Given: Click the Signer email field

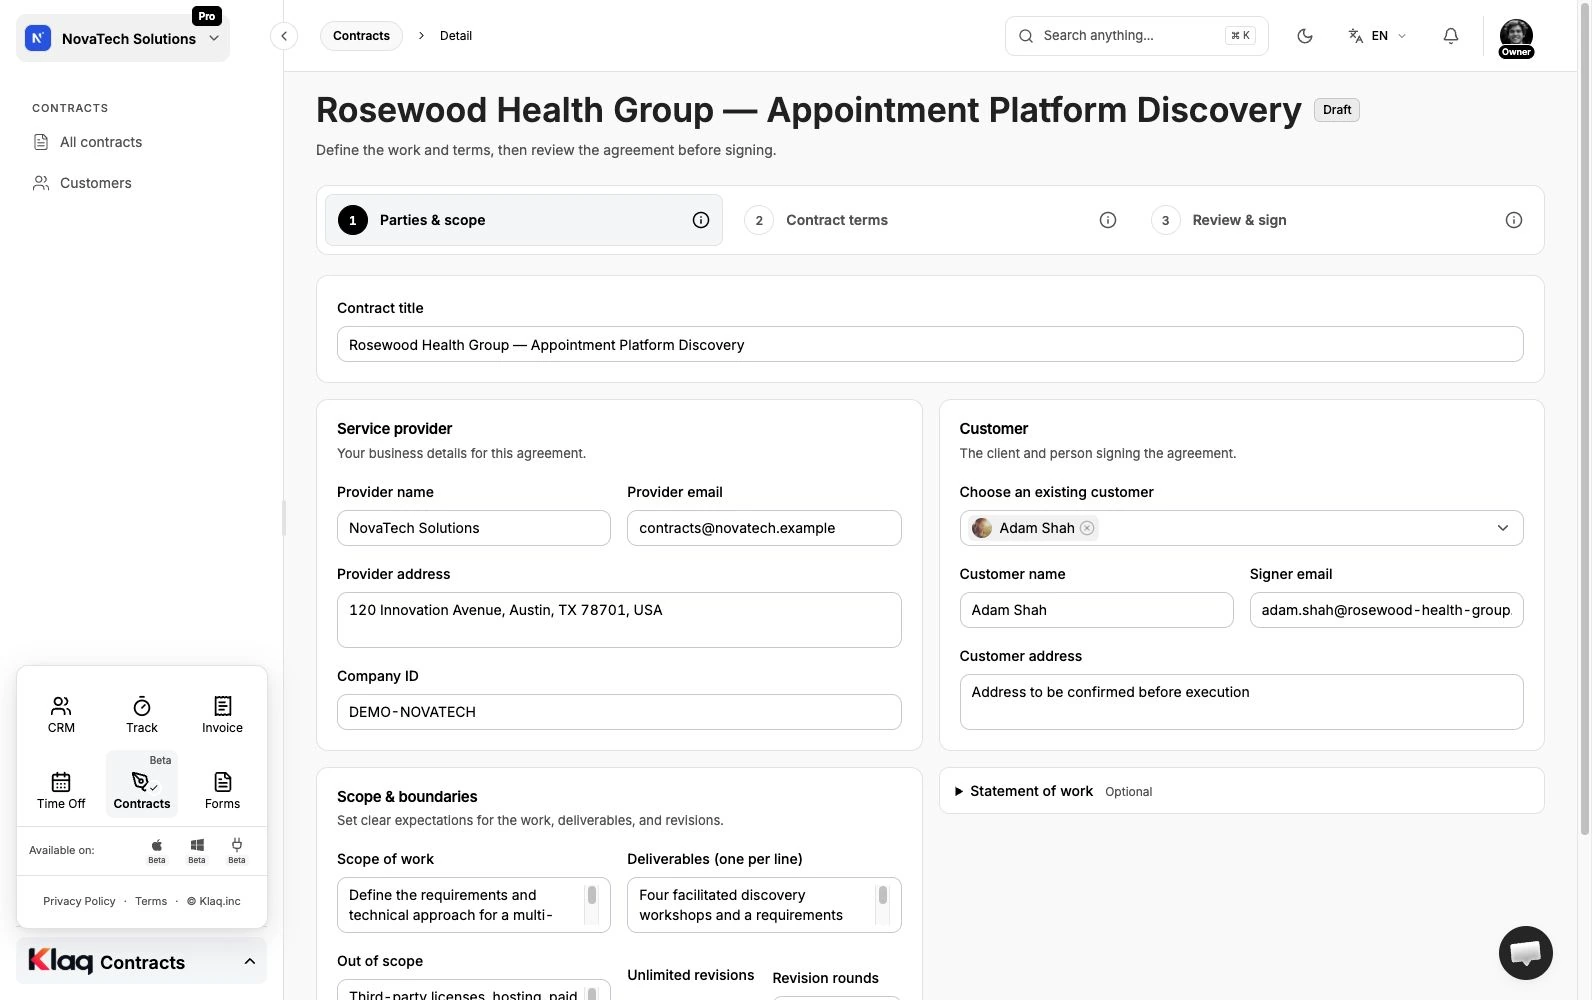Looking at the screenshot, I should (1386, 610).
